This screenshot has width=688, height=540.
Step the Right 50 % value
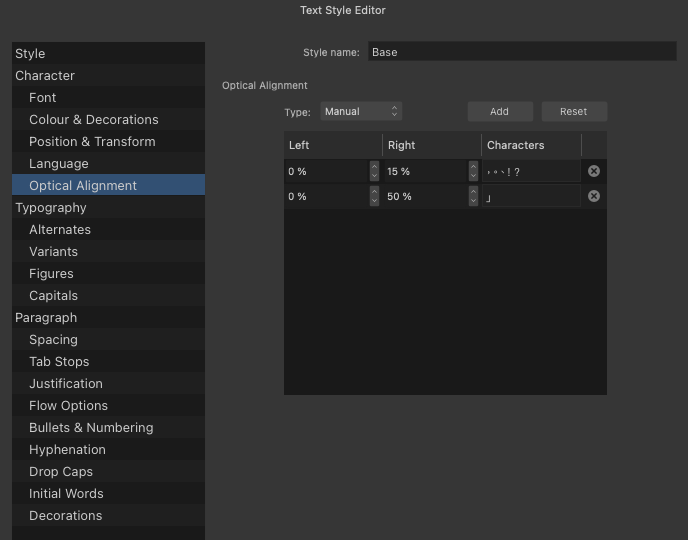pyautogui.click(x=473, y=196)
